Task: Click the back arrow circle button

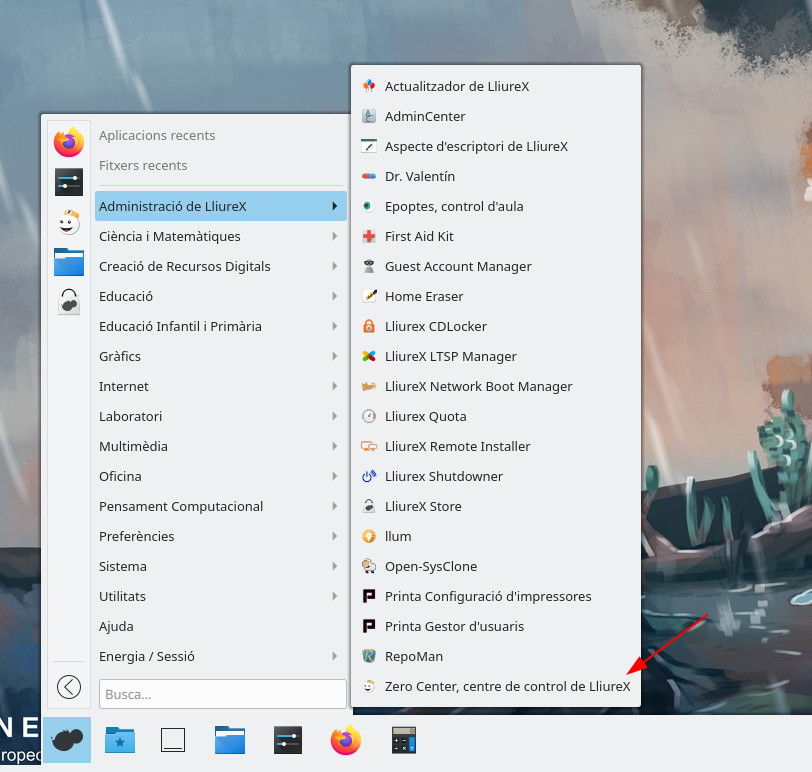Action: [x=69, y=686]
